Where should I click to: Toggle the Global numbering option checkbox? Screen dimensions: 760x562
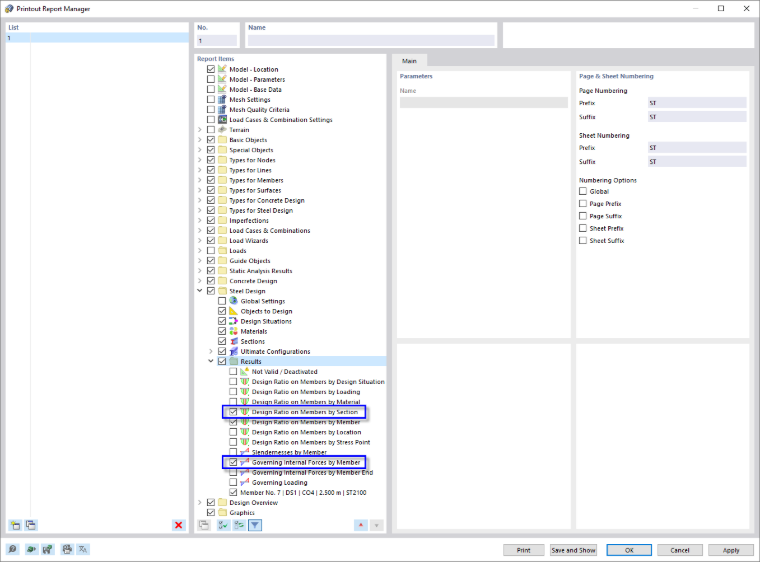point(583,191)
